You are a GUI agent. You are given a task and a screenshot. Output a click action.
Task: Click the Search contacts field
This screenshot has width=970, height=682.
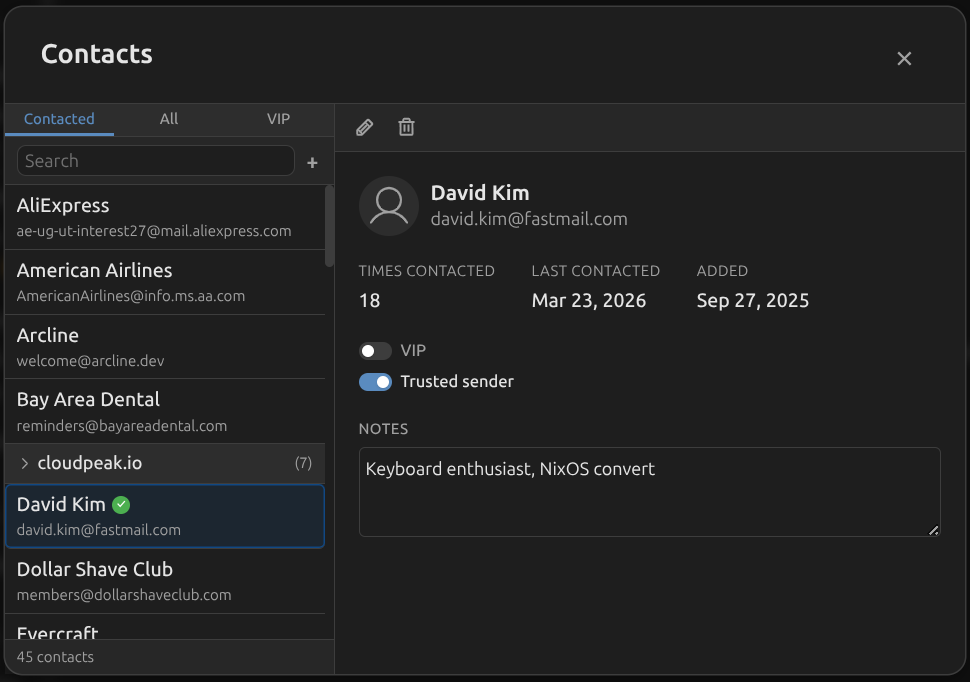pos(155,160)
